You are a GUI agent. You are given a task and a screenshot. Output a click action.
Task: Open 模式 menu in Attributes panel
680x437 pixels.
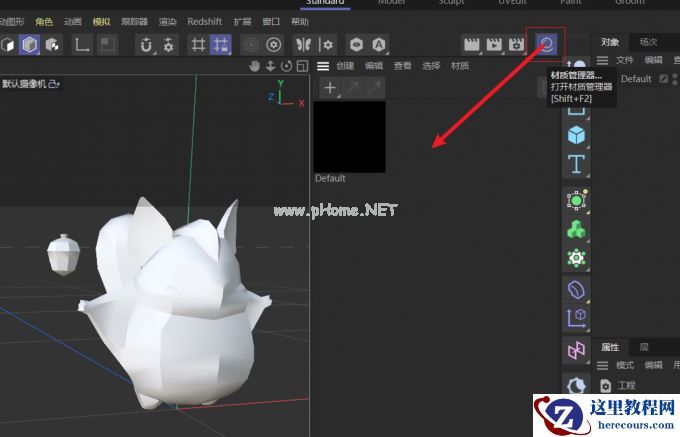tap(625, 365)
